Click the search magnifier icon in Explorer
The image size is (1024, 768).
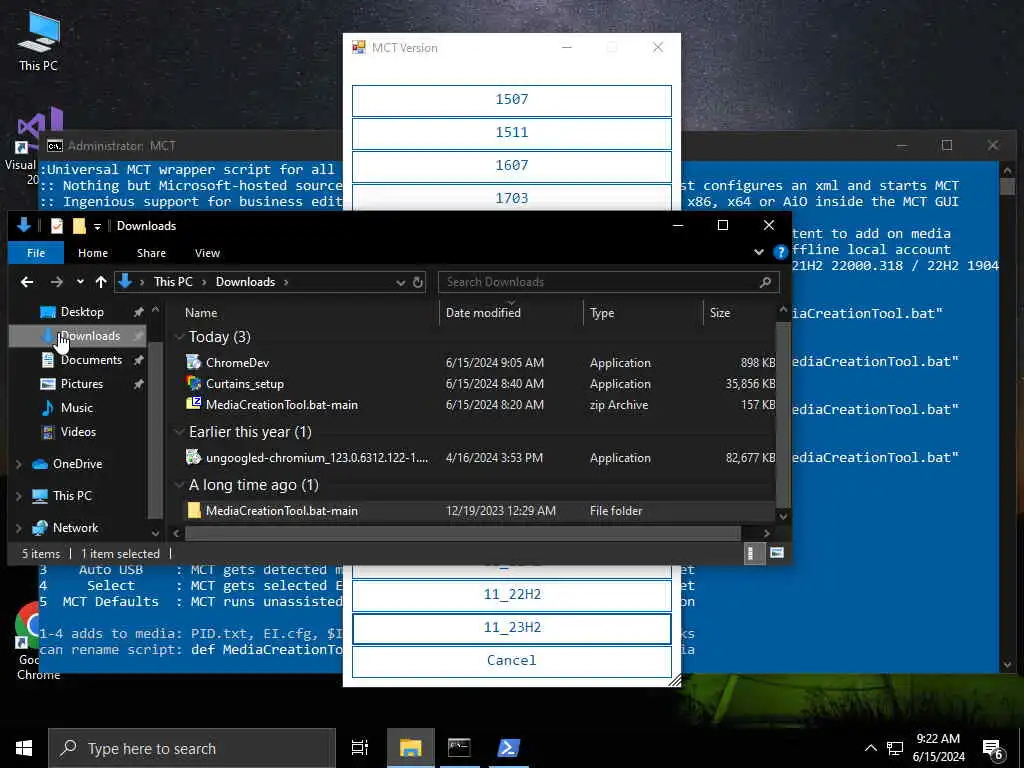point(765,282)
